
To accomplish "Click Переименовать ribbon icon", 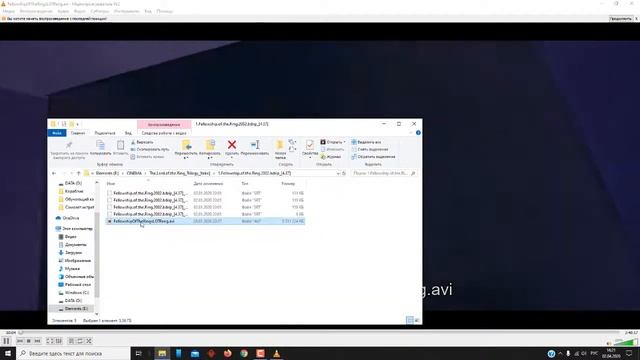I will click(255, 147).
